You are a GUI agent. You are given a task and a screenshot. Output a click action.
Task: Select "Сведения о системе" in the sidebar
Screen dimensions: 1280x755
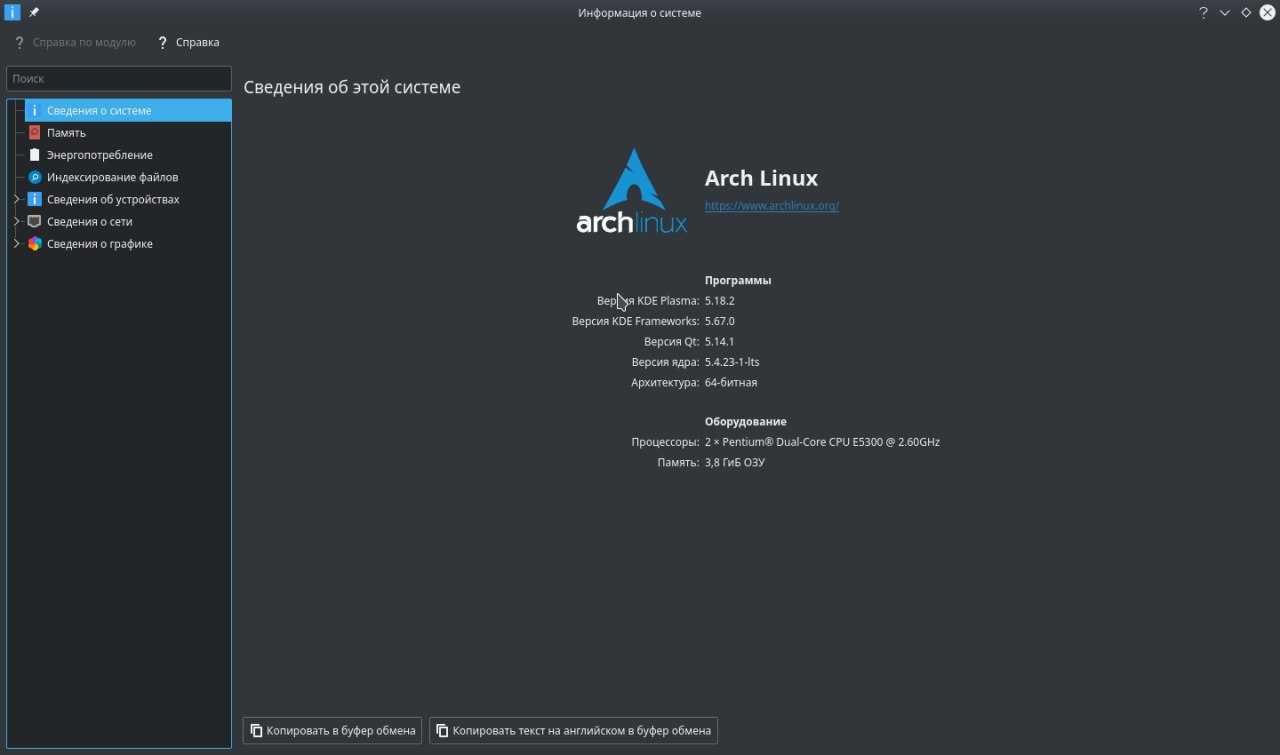[128, 110]
